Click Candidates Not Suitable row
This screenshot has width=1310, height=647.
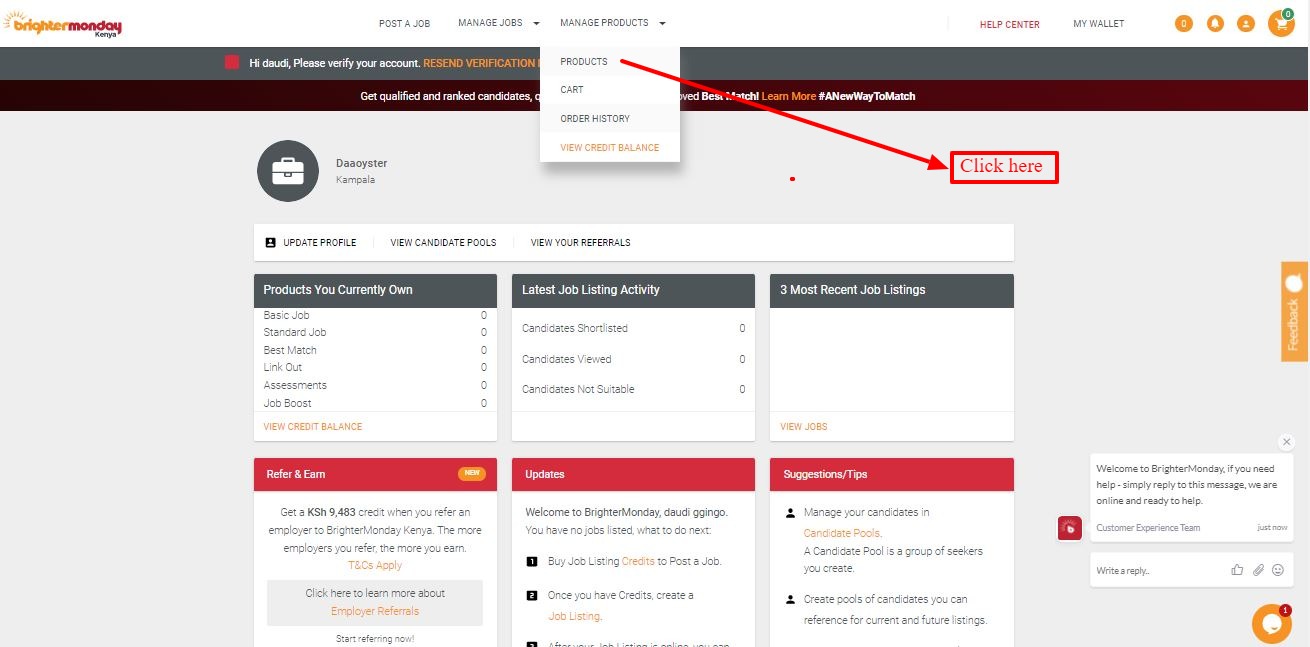pos(633,389)
